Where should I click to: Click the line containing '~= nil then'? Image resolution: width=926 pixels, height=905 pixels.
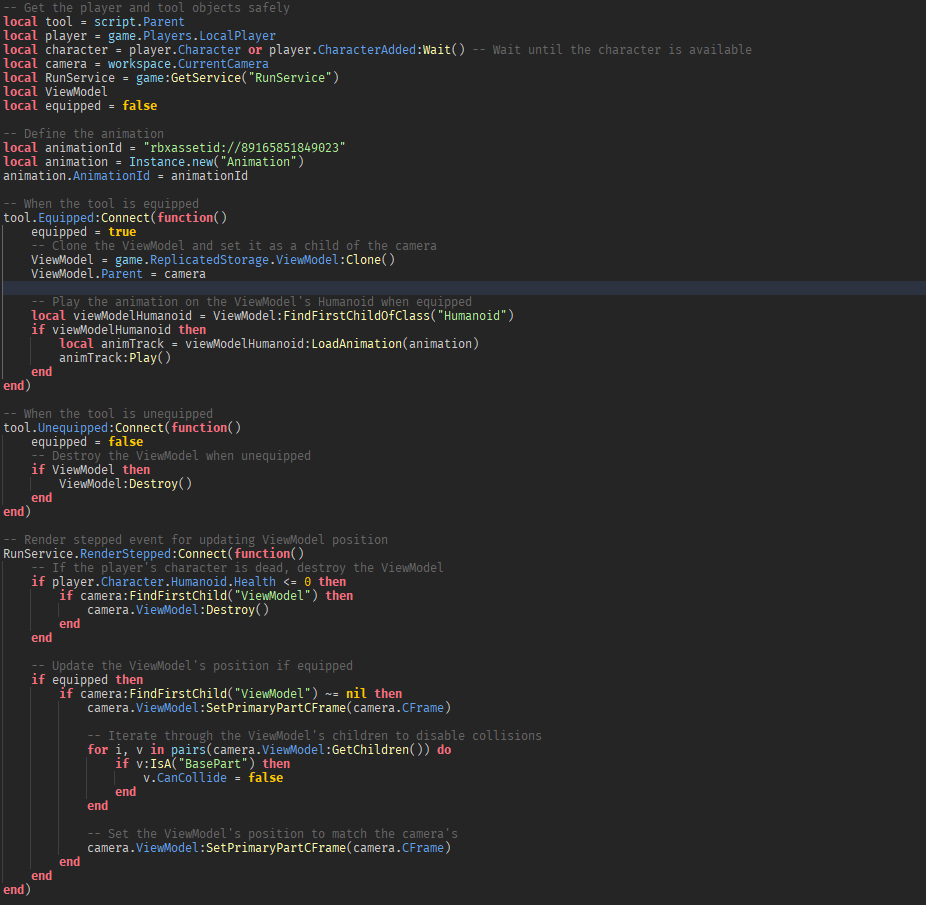pyautogui.click(x=231, y=694)
